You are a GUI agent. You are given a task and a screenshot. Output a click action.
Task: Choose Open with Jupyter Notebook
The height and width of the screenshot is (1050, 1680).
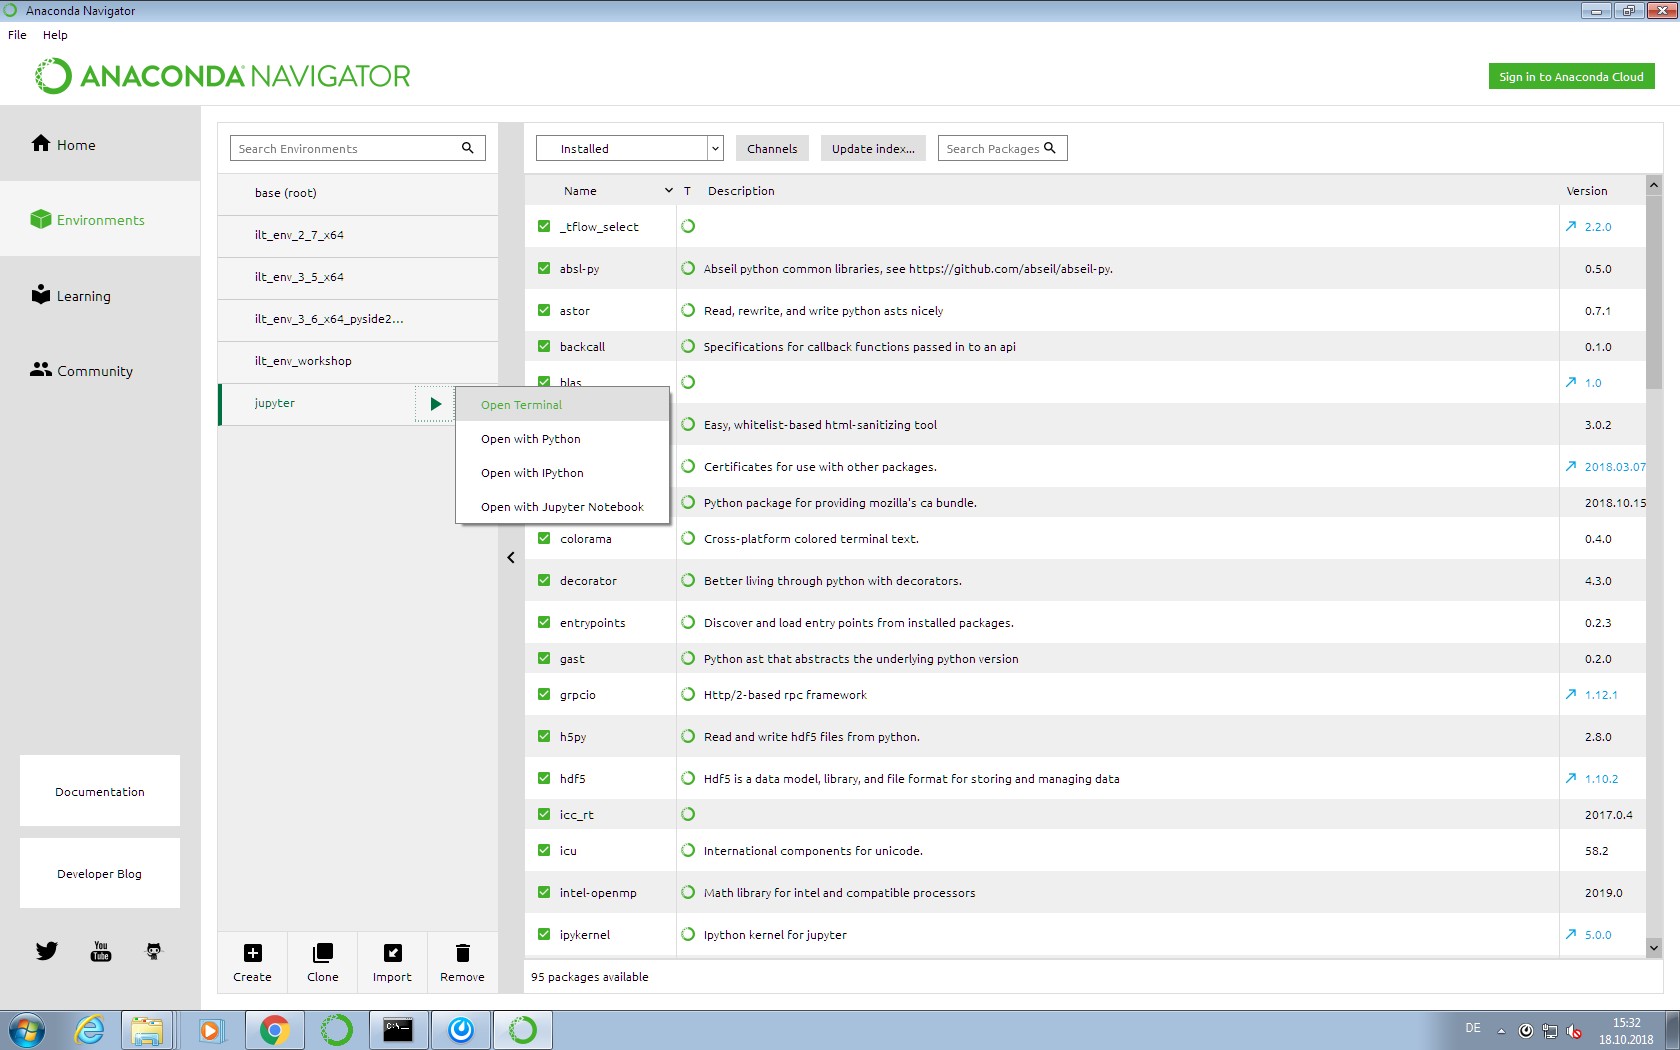(x=562, y=507)
